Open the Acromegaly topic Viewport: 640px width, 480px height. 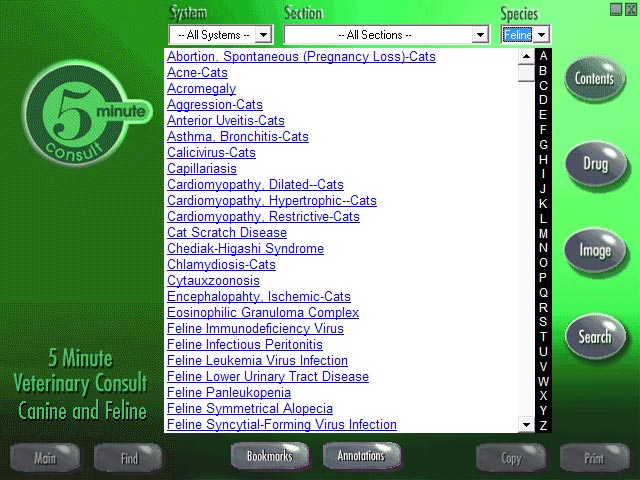click(x=201, y=89)
